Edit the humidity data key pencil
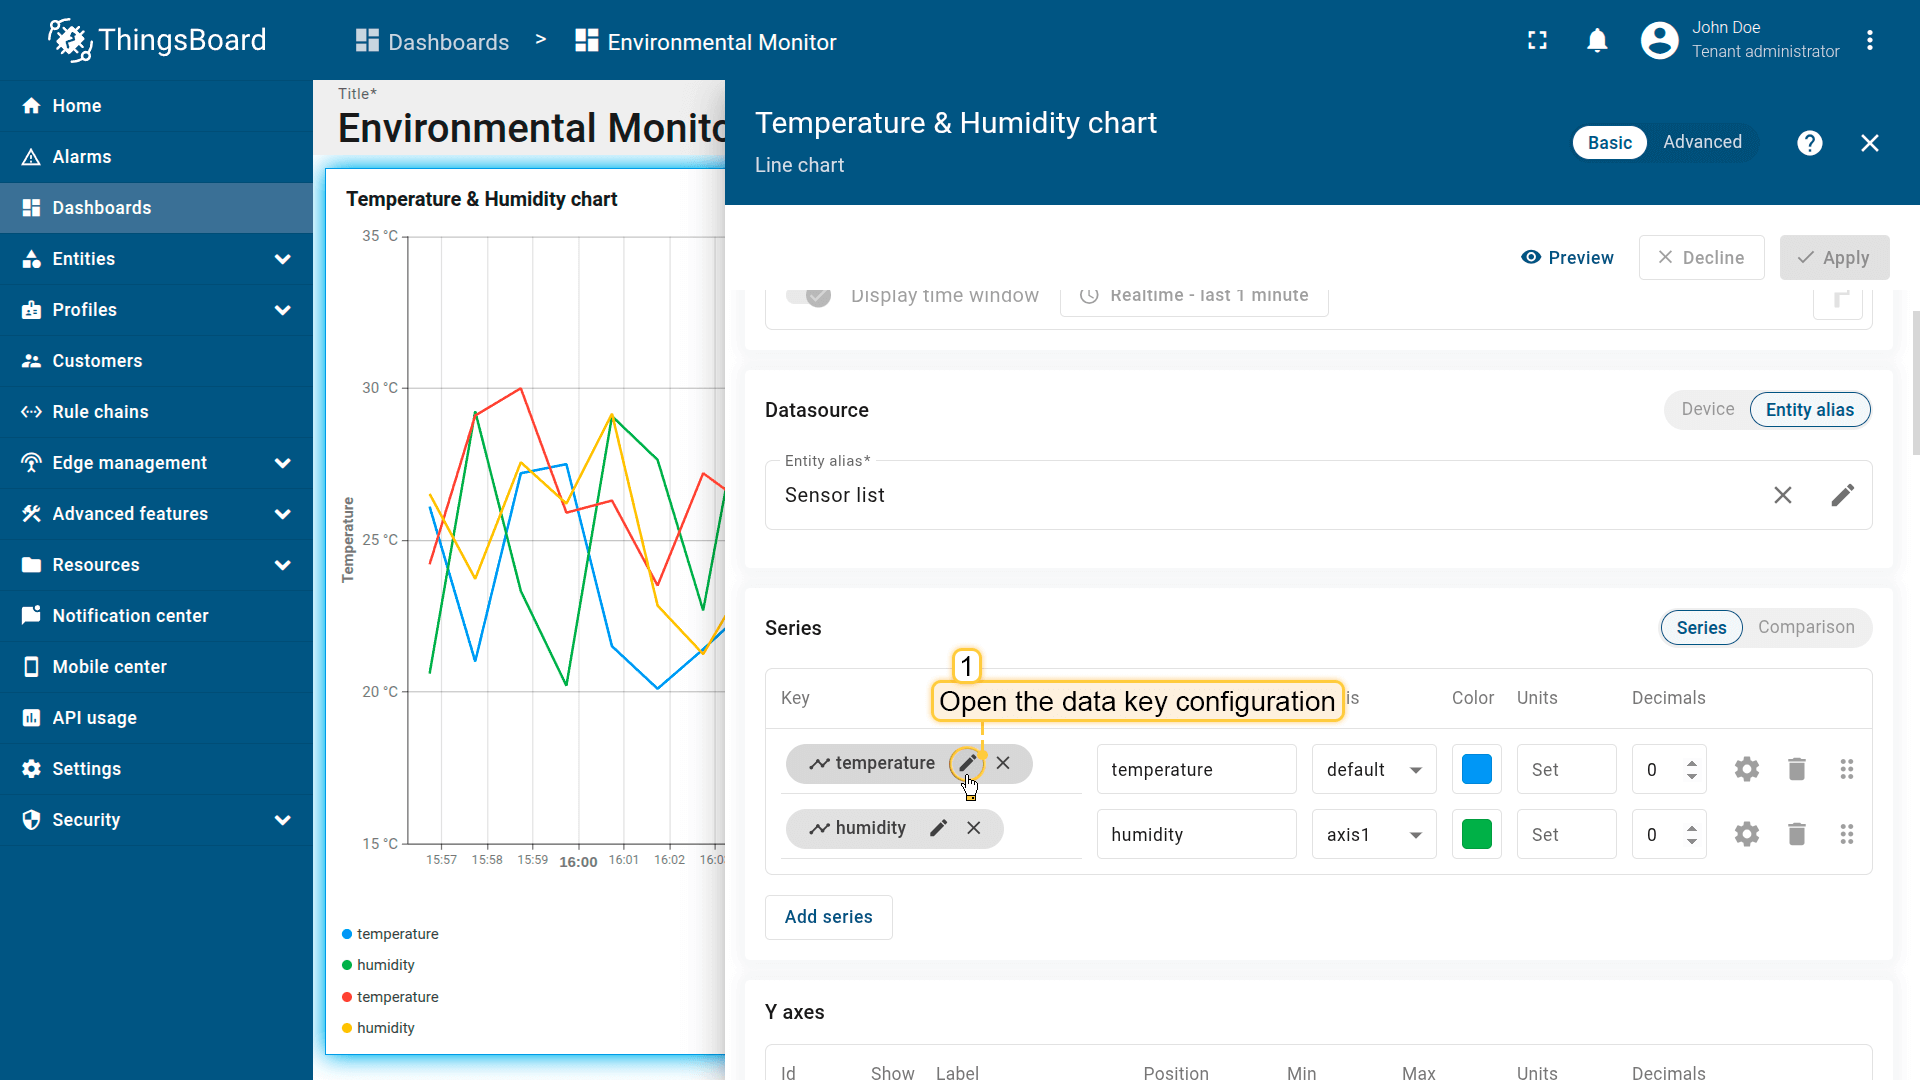Screen dimensions: 1920x1080 pos(938,828)
